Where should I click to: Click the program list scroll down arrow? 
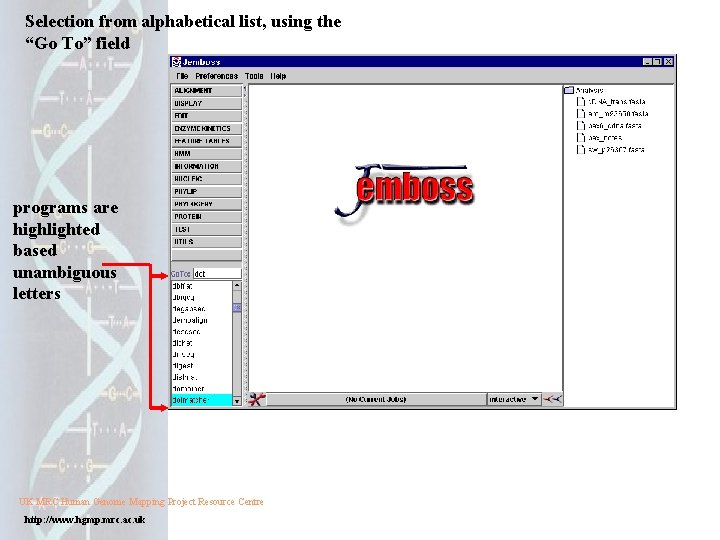pos(237,401)
